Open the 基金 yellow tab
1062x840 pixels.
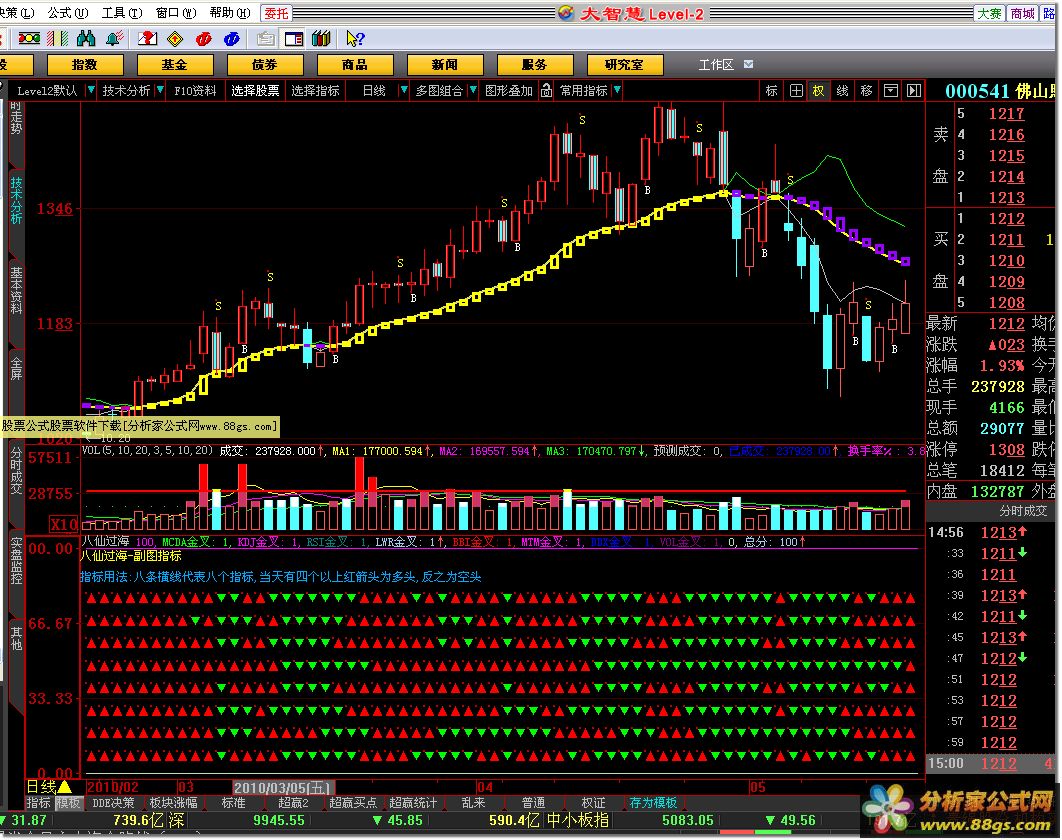pyautogui.click(x=175, y=64)
